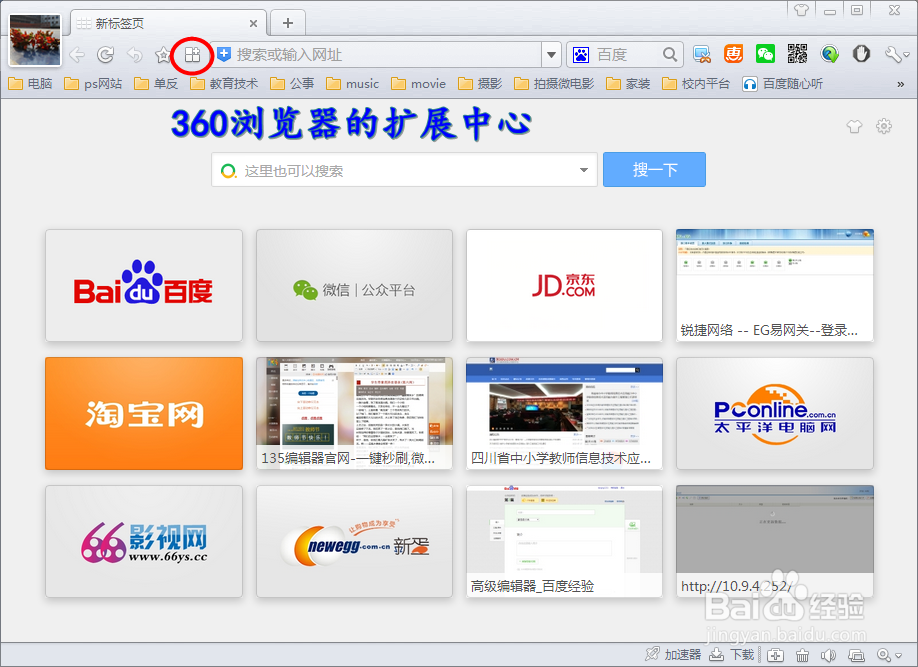Viewport: 918px width, 667px height.
Task: Open the 摄影 bookmark folder
Action: tap(480, 84)
